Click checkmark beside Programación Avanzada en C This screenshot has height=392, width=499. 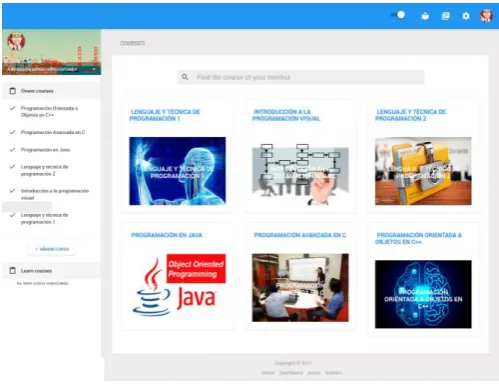tap(12, 132)
